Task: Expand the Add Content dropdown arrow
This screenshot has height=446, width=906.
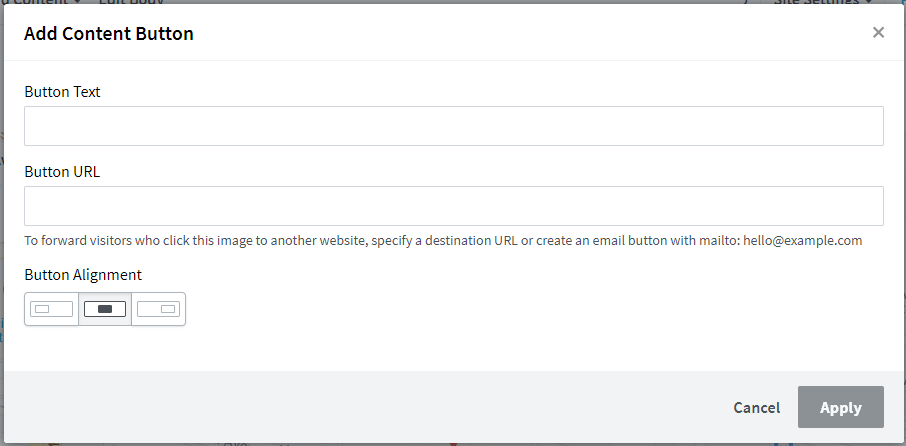Action: (77, 2)
